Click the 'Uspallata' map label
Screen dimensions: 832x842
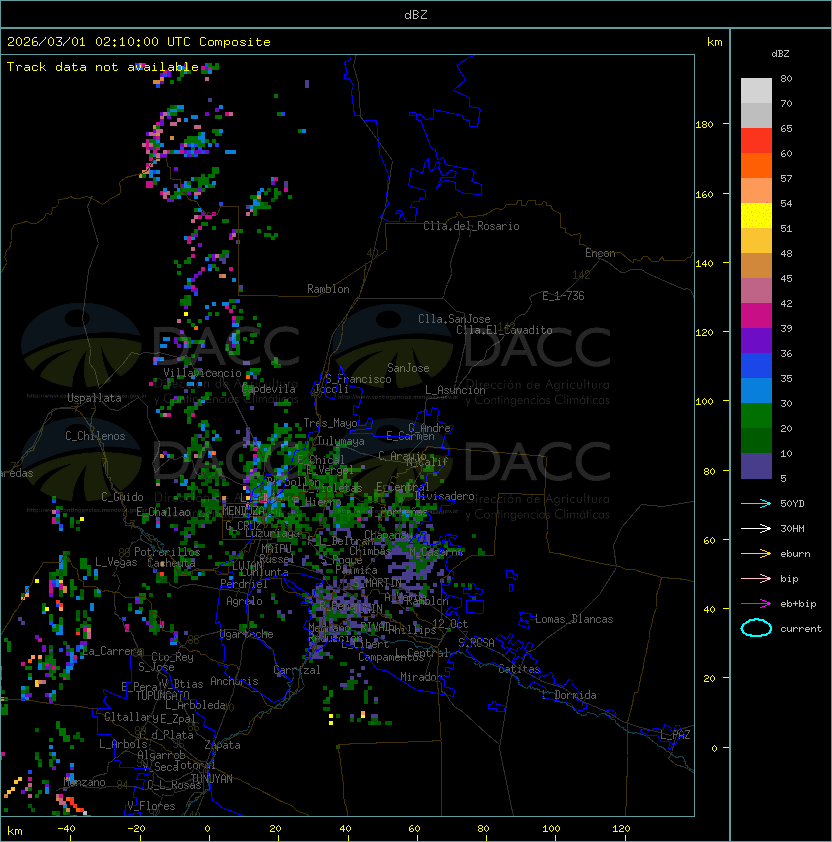pyautogui.click(x=94, y=398)
